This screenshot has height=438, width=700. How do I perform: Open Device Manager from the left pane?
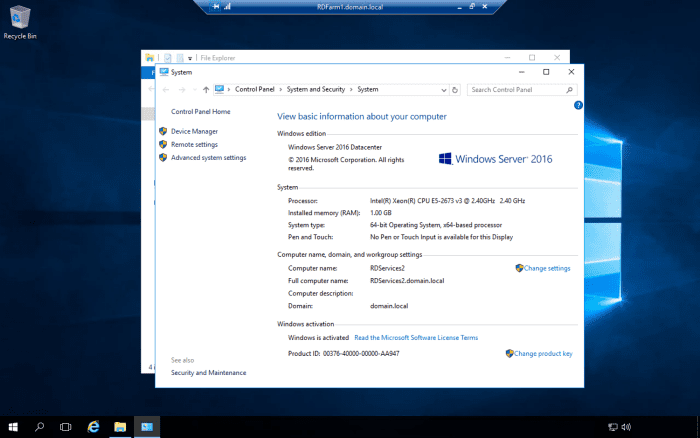pyautogui.click(x=194, y=131)
